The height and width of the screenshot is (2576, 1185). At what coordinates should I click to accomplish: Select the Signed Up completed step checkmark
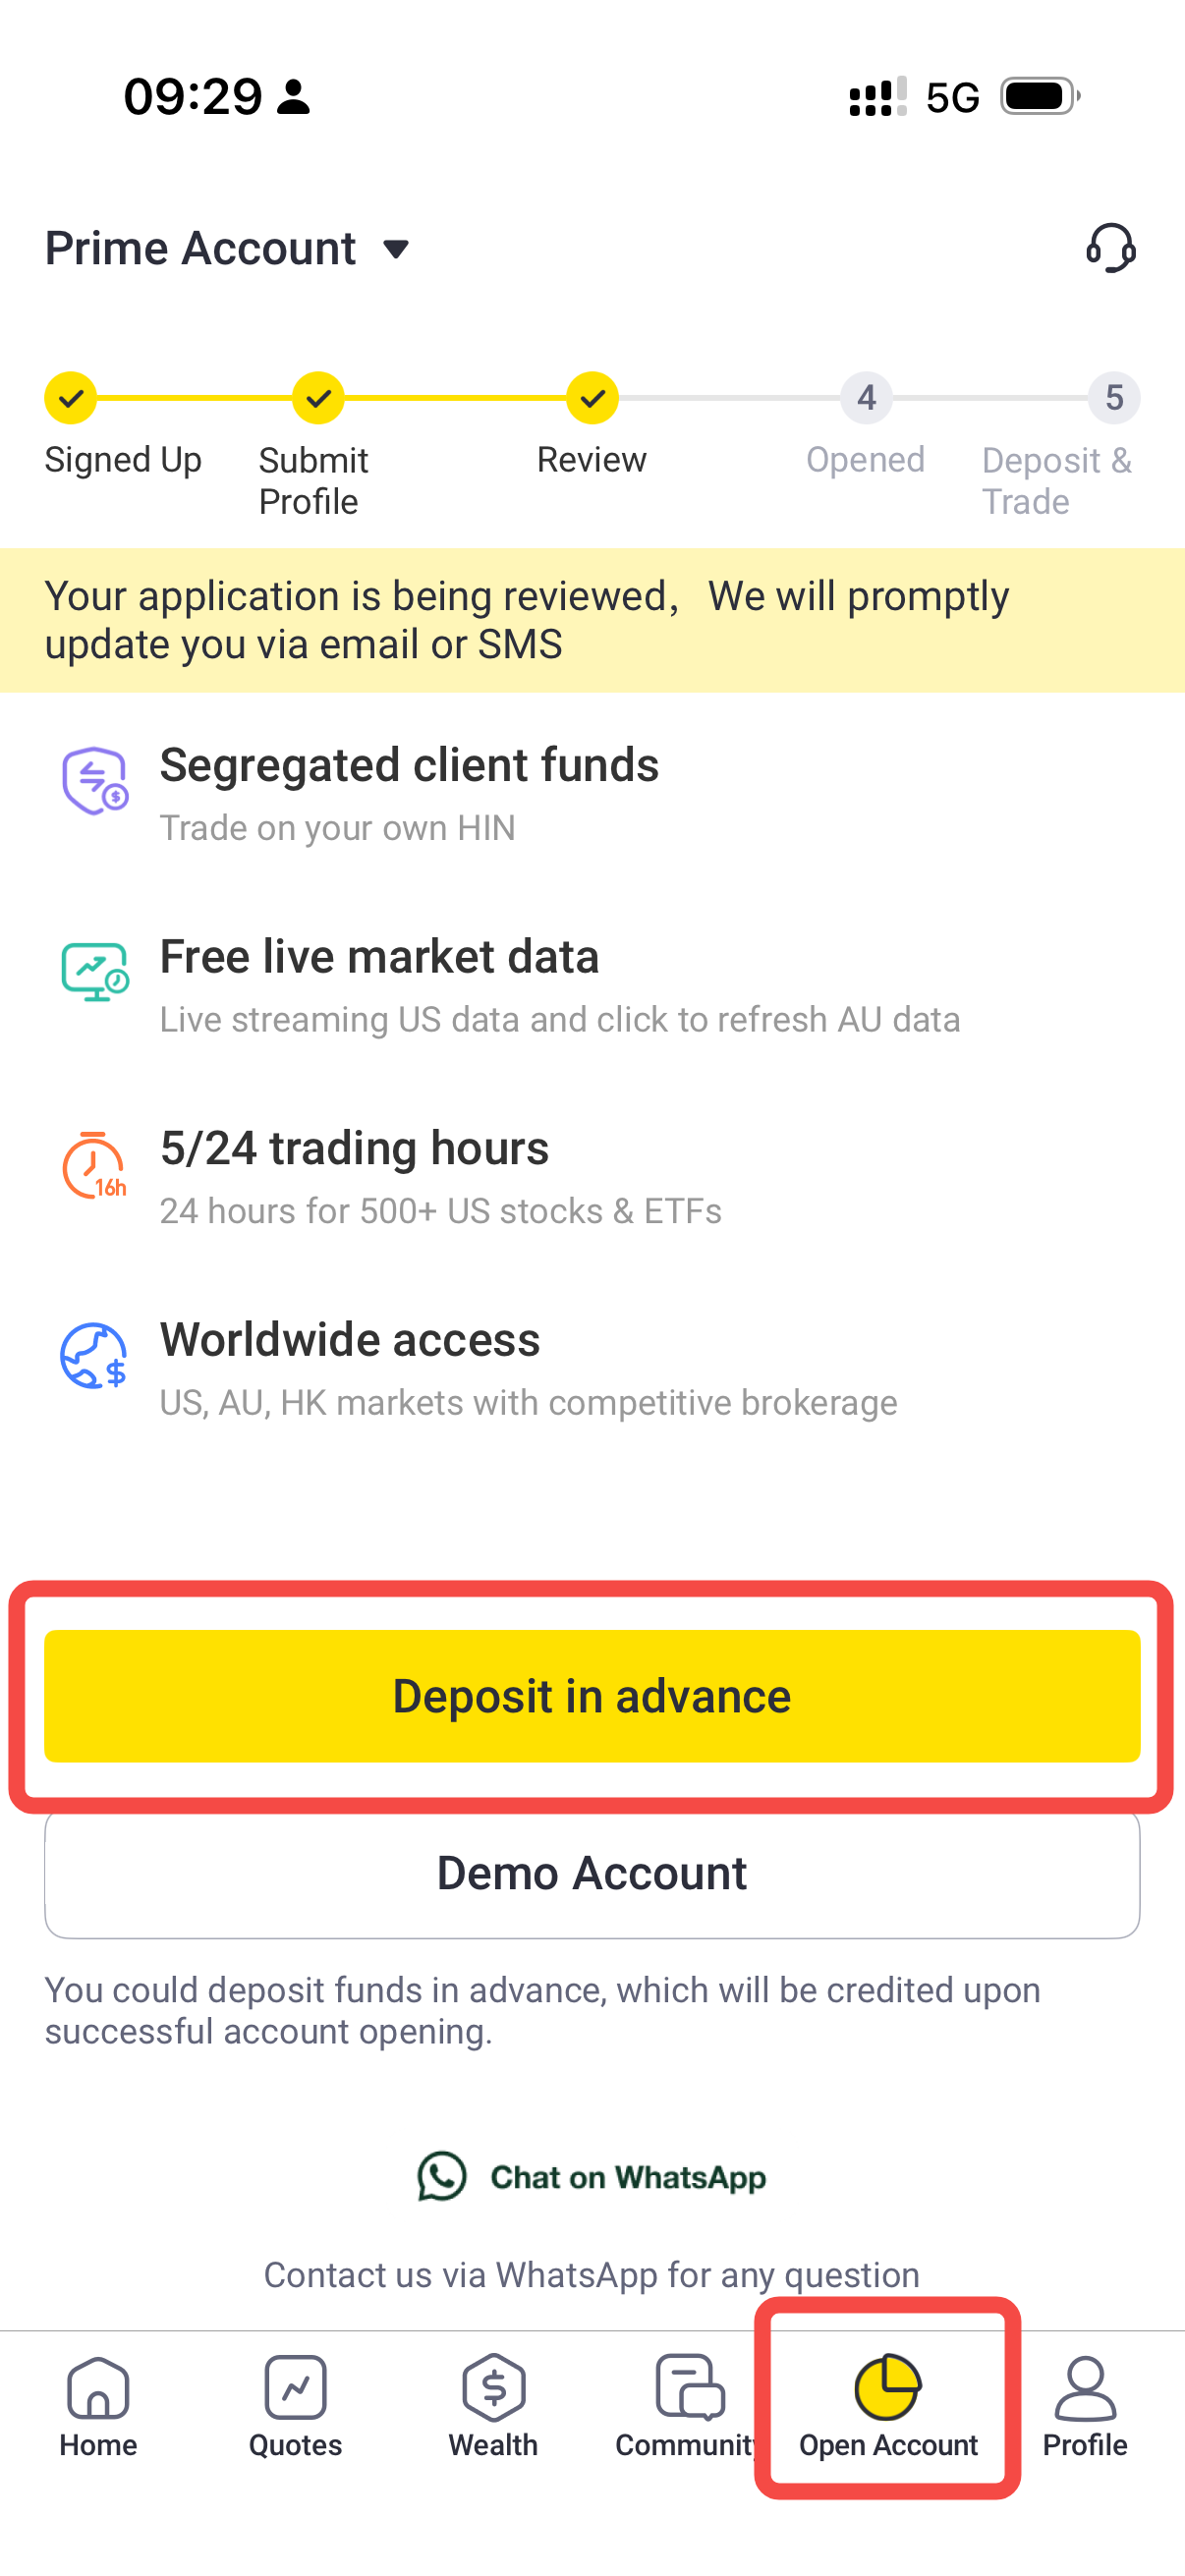pyautogui.click(x=70, y=398)
